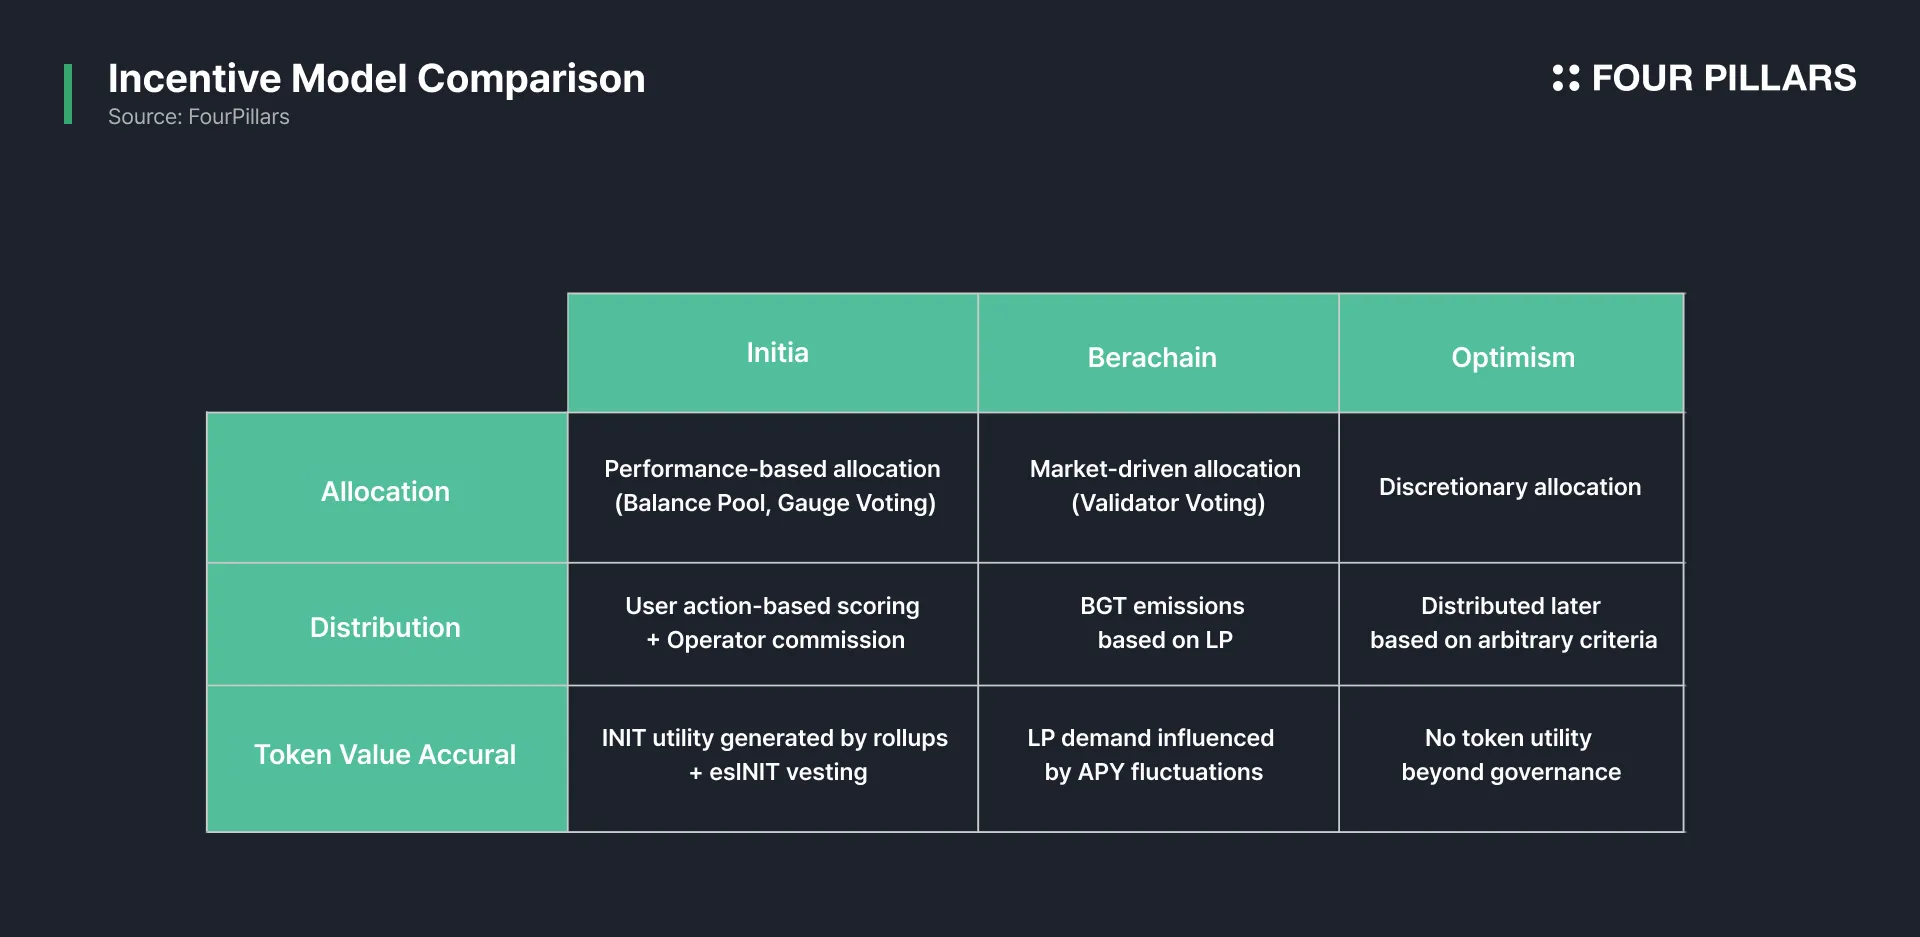Select the Berachain column header
The image size is (1920, 937).
[1152, 357]
